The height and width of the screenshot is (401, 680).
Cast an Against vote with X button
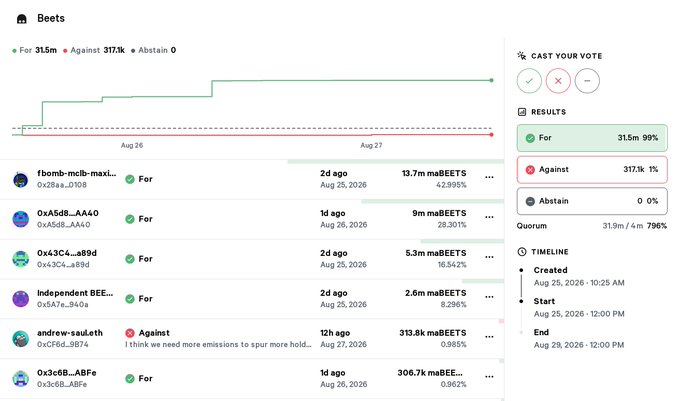pyautogui.click(x=558, y=81)
